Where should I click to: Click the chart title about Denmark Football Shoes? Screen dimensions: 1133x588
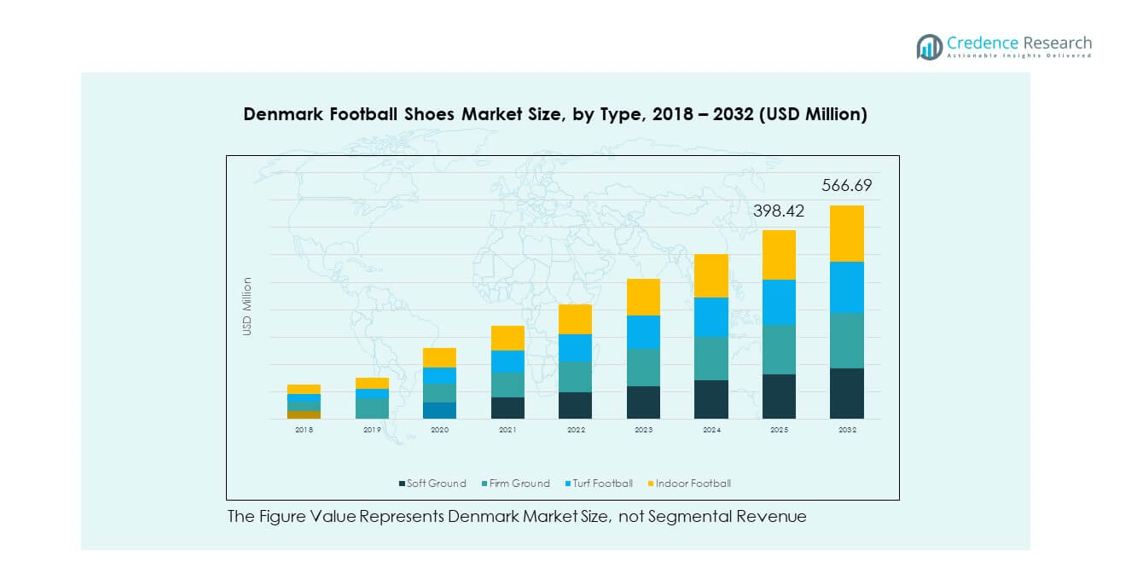(555, 115)
